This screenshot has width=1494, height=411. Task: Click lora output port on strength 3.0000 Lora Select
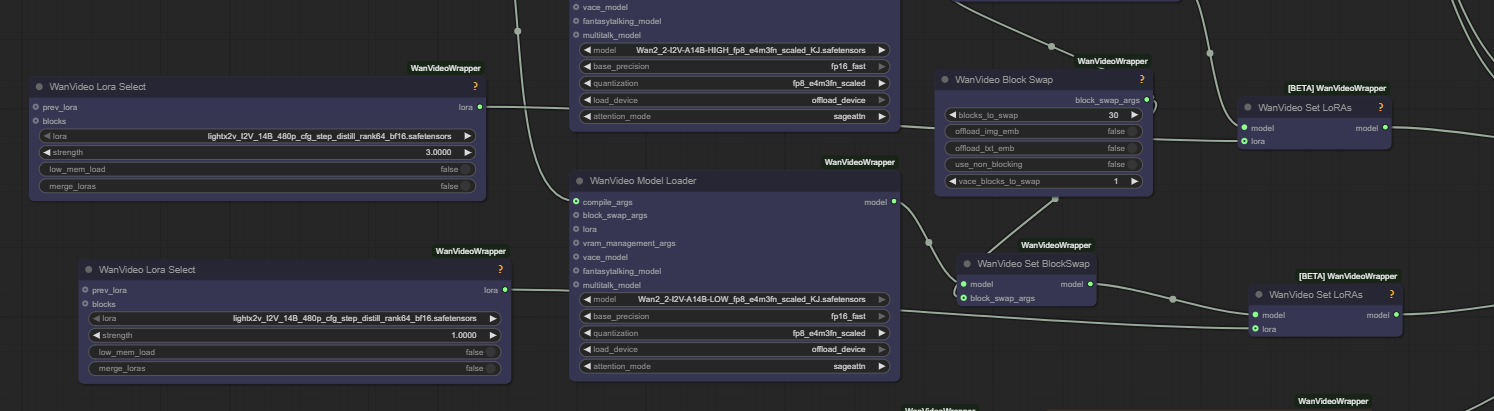[x=480, y=106]
